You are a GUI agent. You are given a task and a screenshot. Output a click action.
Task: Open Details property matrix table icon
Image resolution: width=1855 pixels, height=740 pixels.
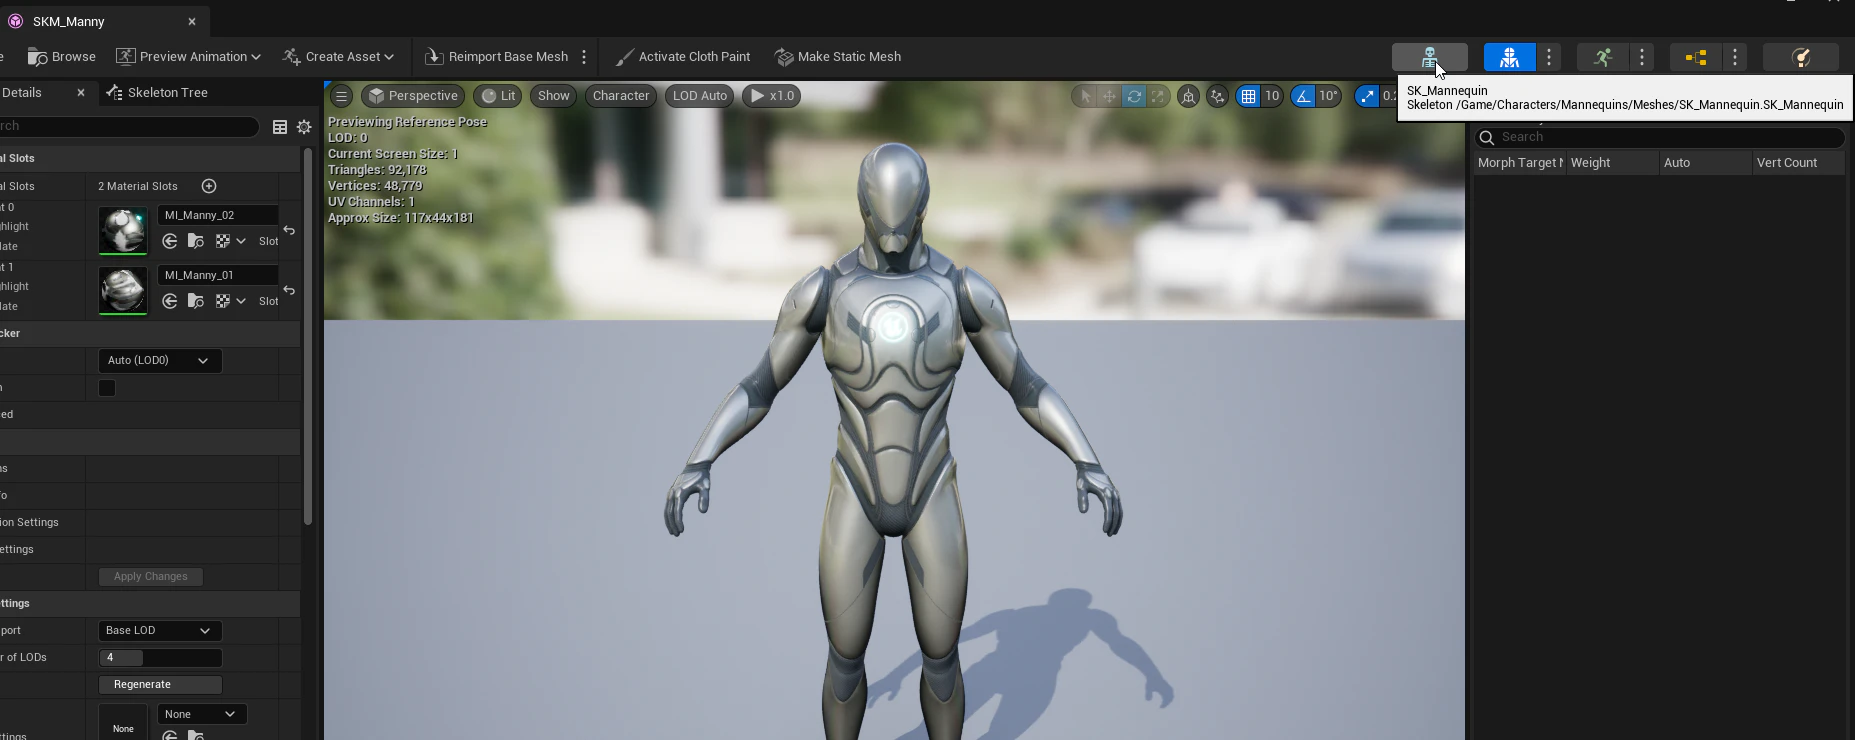point(280,127)
